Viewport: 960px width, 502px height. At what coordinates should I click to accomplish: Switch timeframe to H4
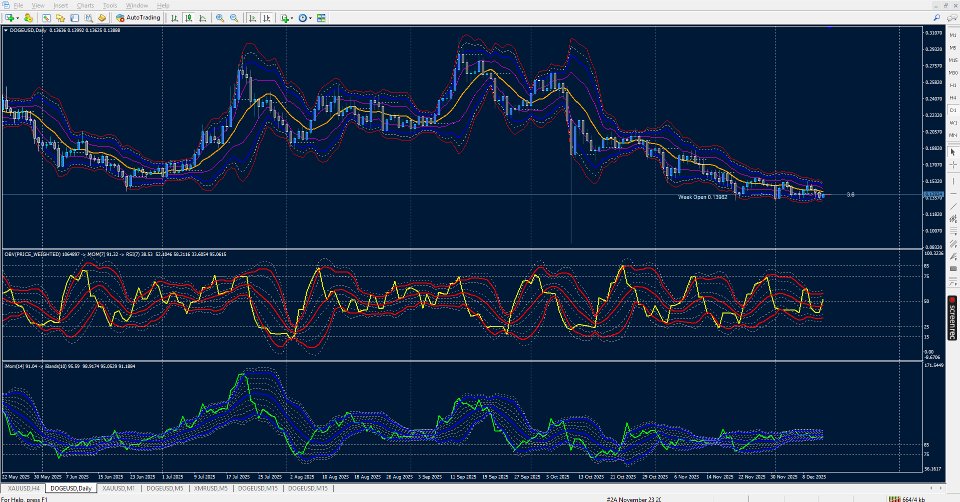point(952,98)
